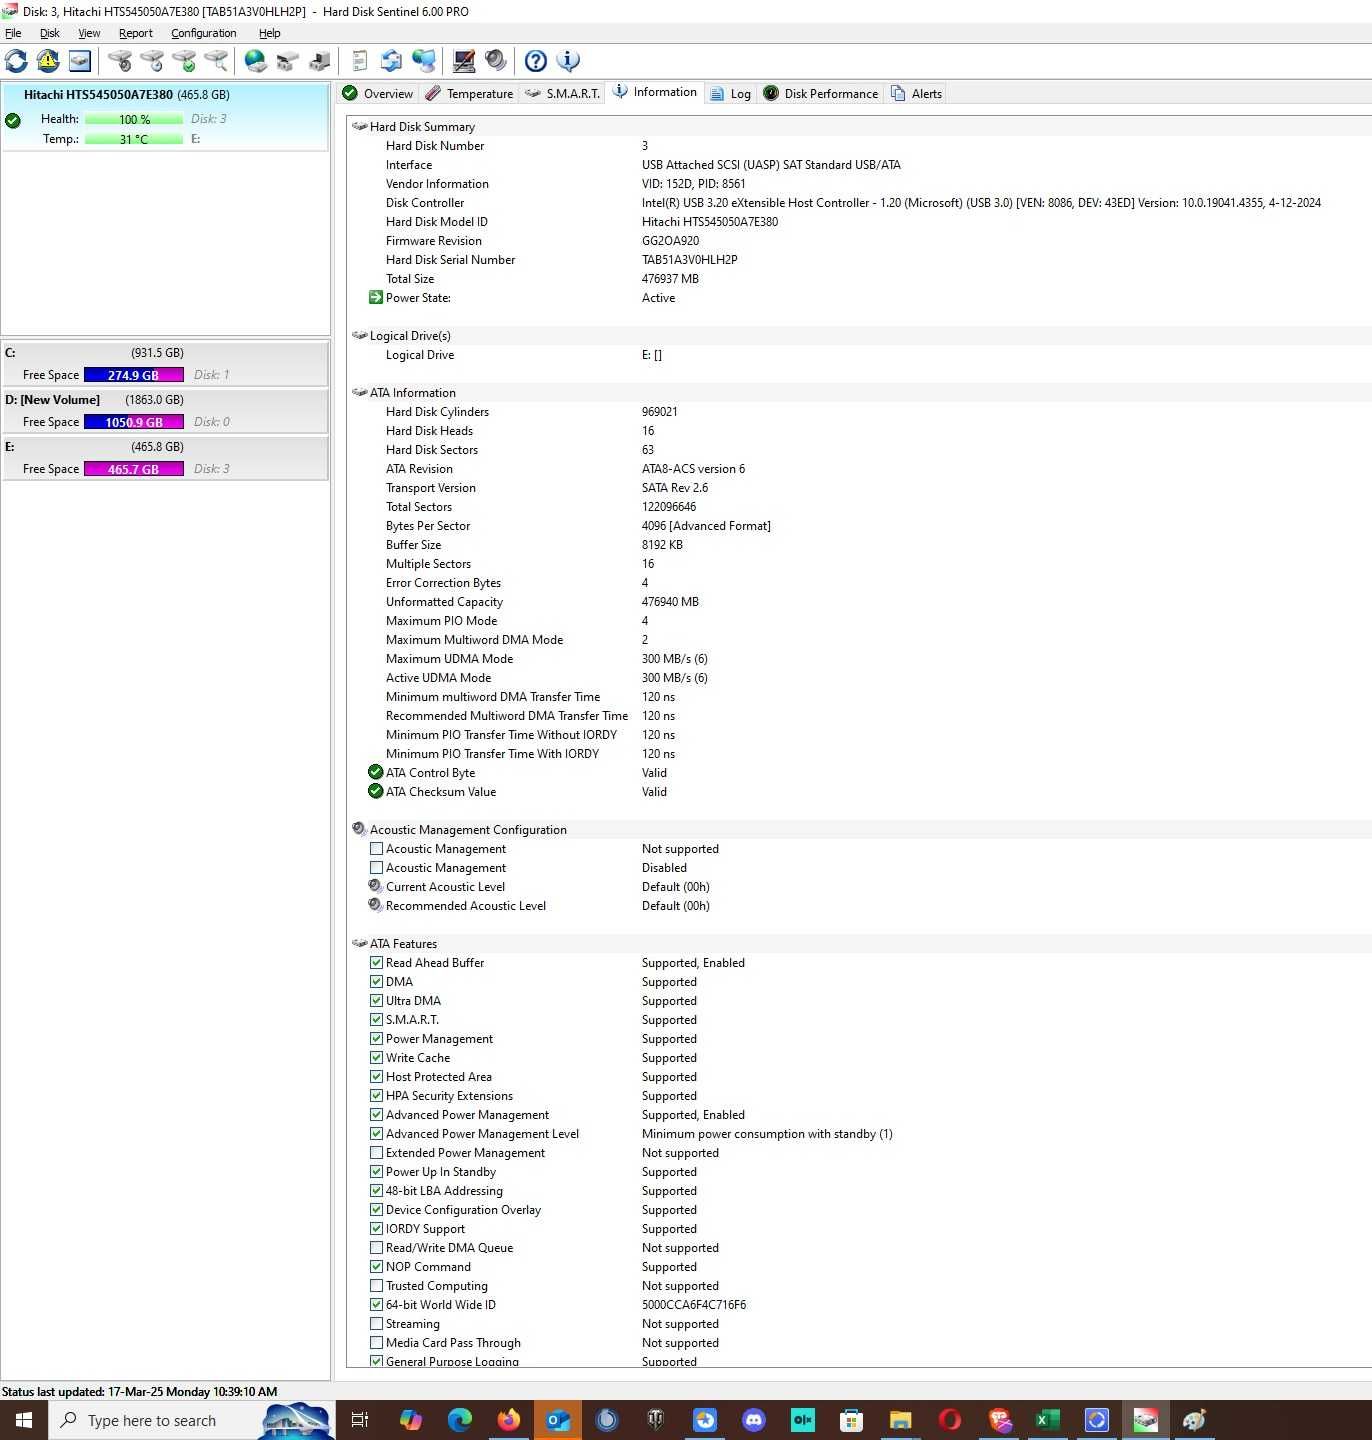Toggle the Read Ahead Buffer checkbox
This screenshot has width=1372, height=1440.
pos(377,963)
